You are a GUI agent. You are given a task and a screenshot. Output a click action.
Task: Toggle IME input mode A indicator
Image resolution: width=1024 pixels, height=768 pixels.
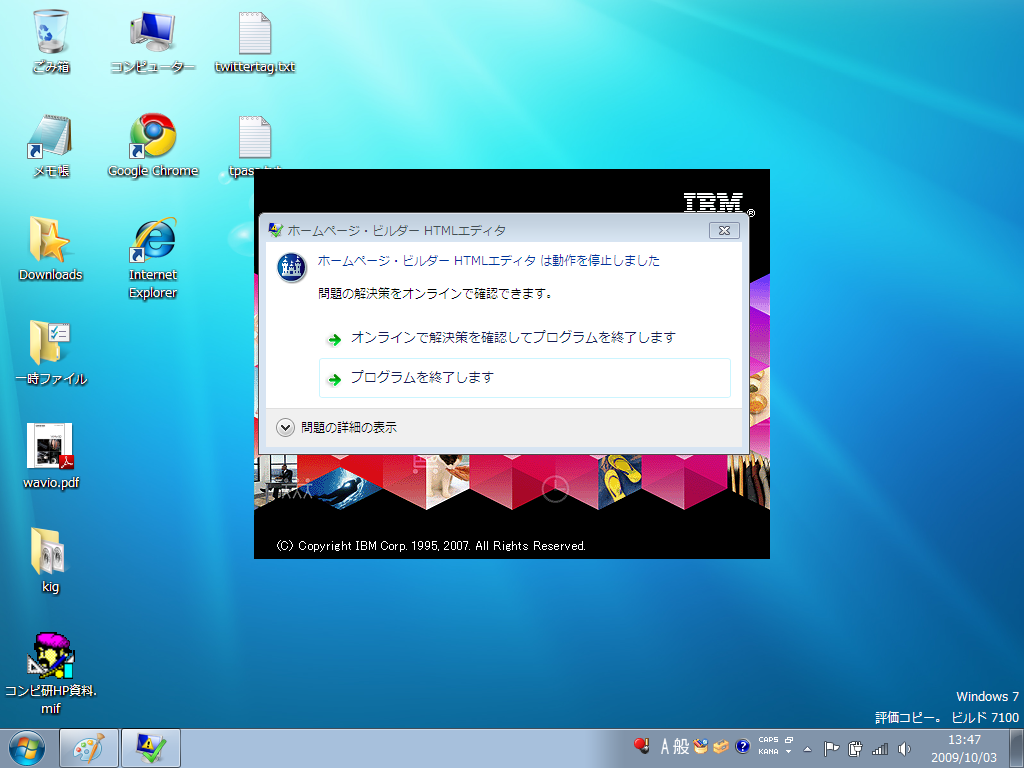pos(665,746)
